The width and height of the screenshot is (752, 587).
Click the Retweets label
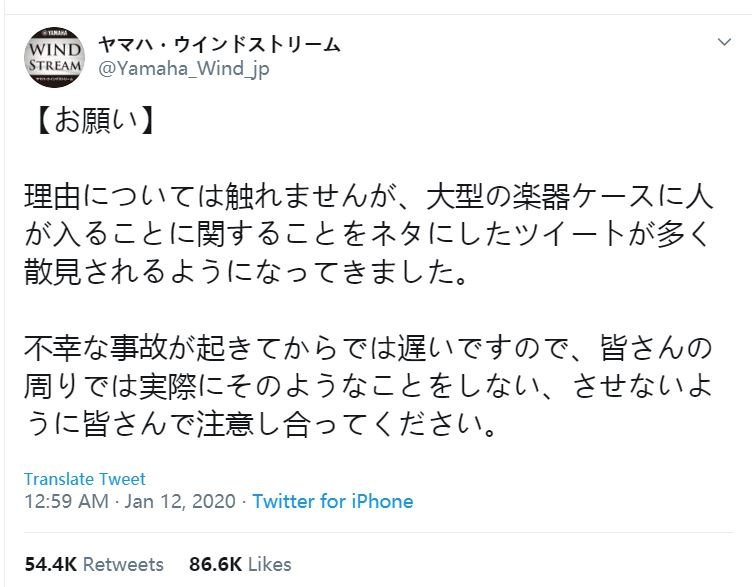point(123,564)
